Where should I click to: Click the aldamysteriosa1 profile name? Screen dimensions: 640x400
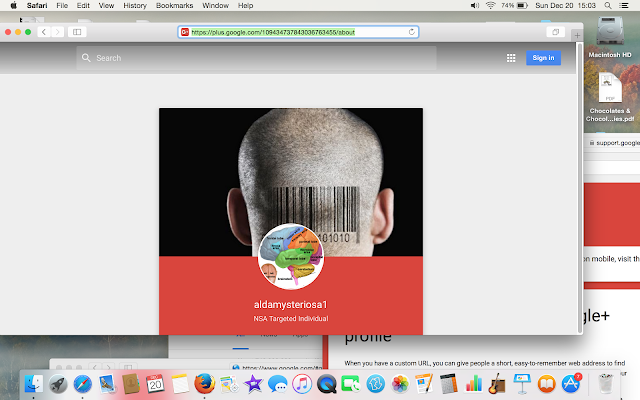click(291, 304)
